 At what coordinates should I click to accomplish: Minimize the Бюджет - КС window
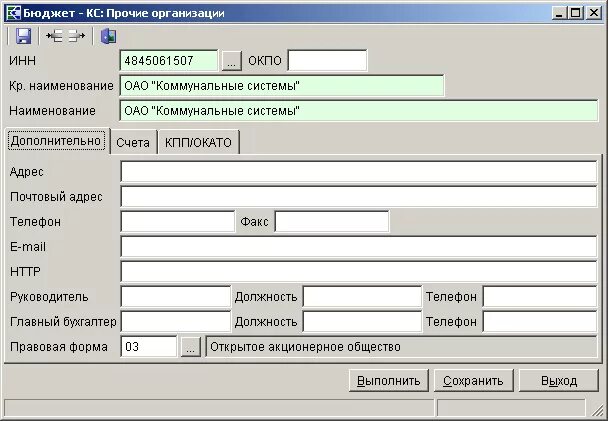[x=559, y=13]
